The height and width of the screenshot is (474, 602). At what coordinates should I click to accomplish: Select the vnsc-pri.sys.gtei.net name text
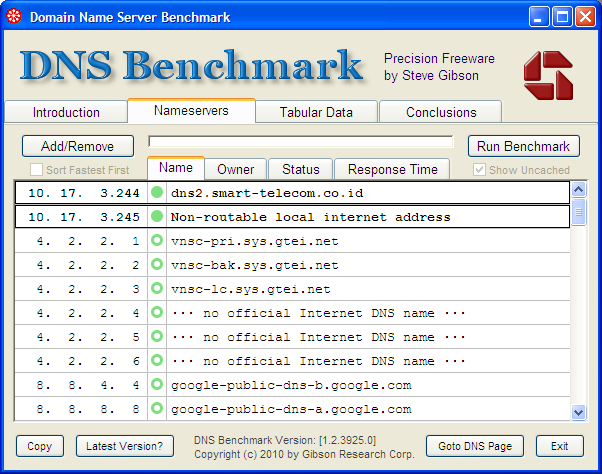click(255, 241)
